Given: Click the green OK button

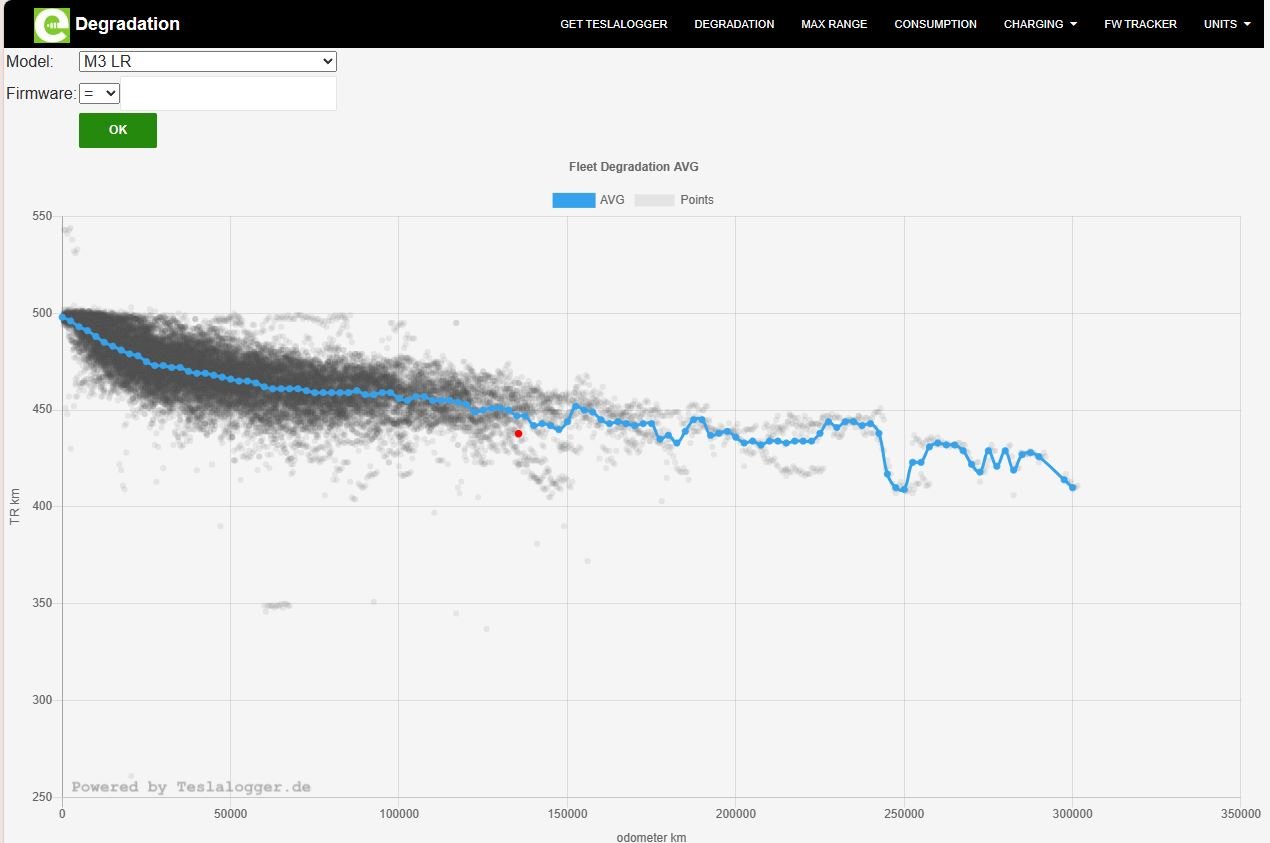Looking at the screenshot, I should coord(118,130).
